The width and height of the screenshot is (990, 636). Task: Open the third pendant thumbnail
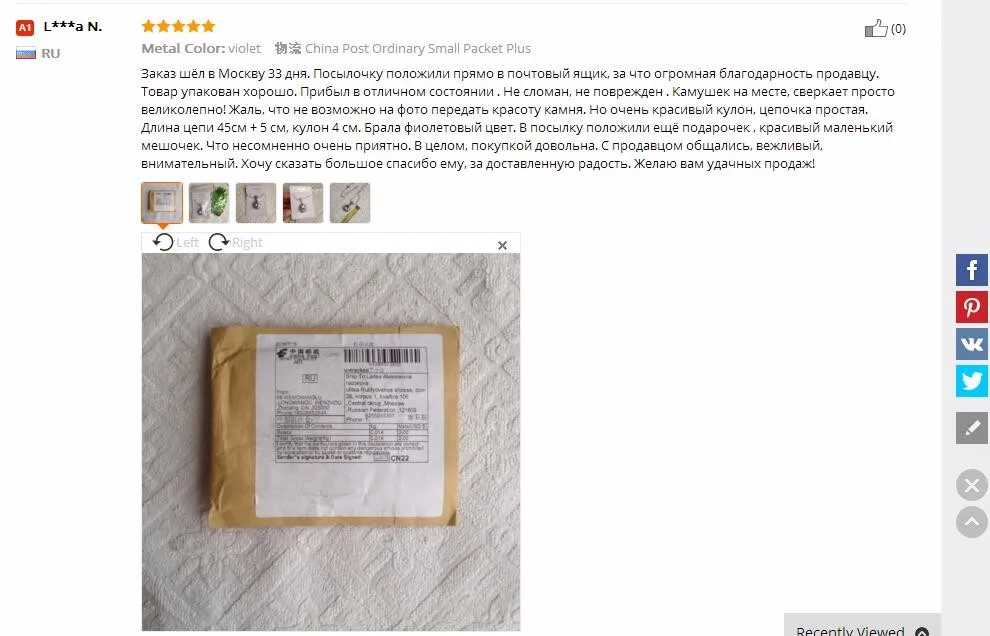[x=256, y=203]
